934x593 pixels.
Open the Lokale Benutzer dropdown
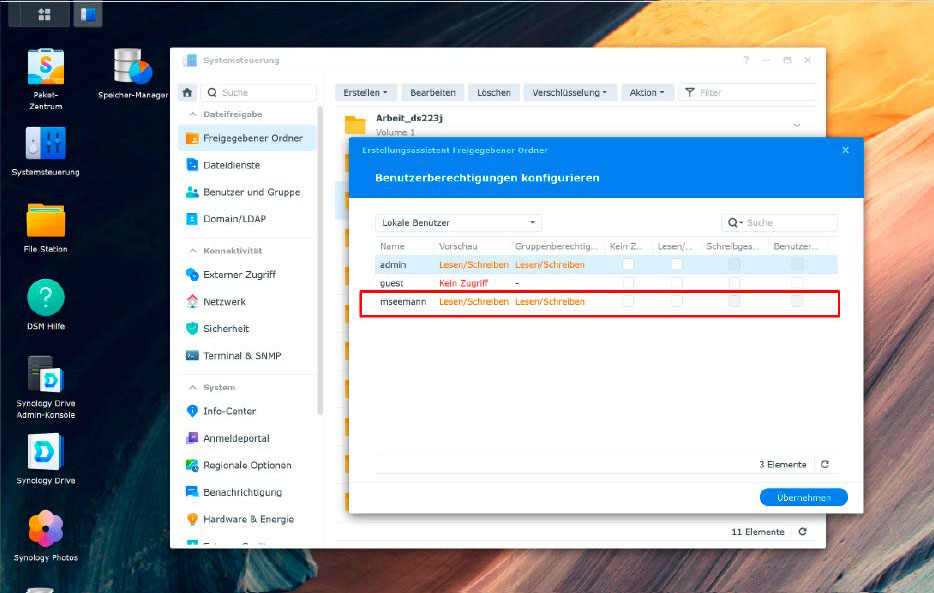(457, 222)
